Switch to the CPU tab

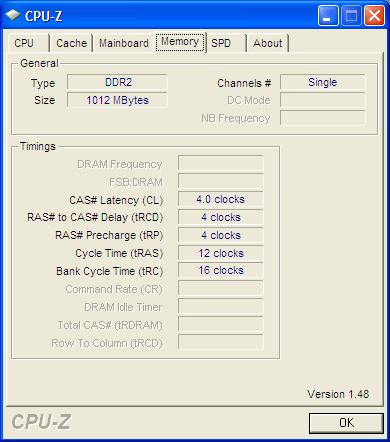click(x=28, y=43)
